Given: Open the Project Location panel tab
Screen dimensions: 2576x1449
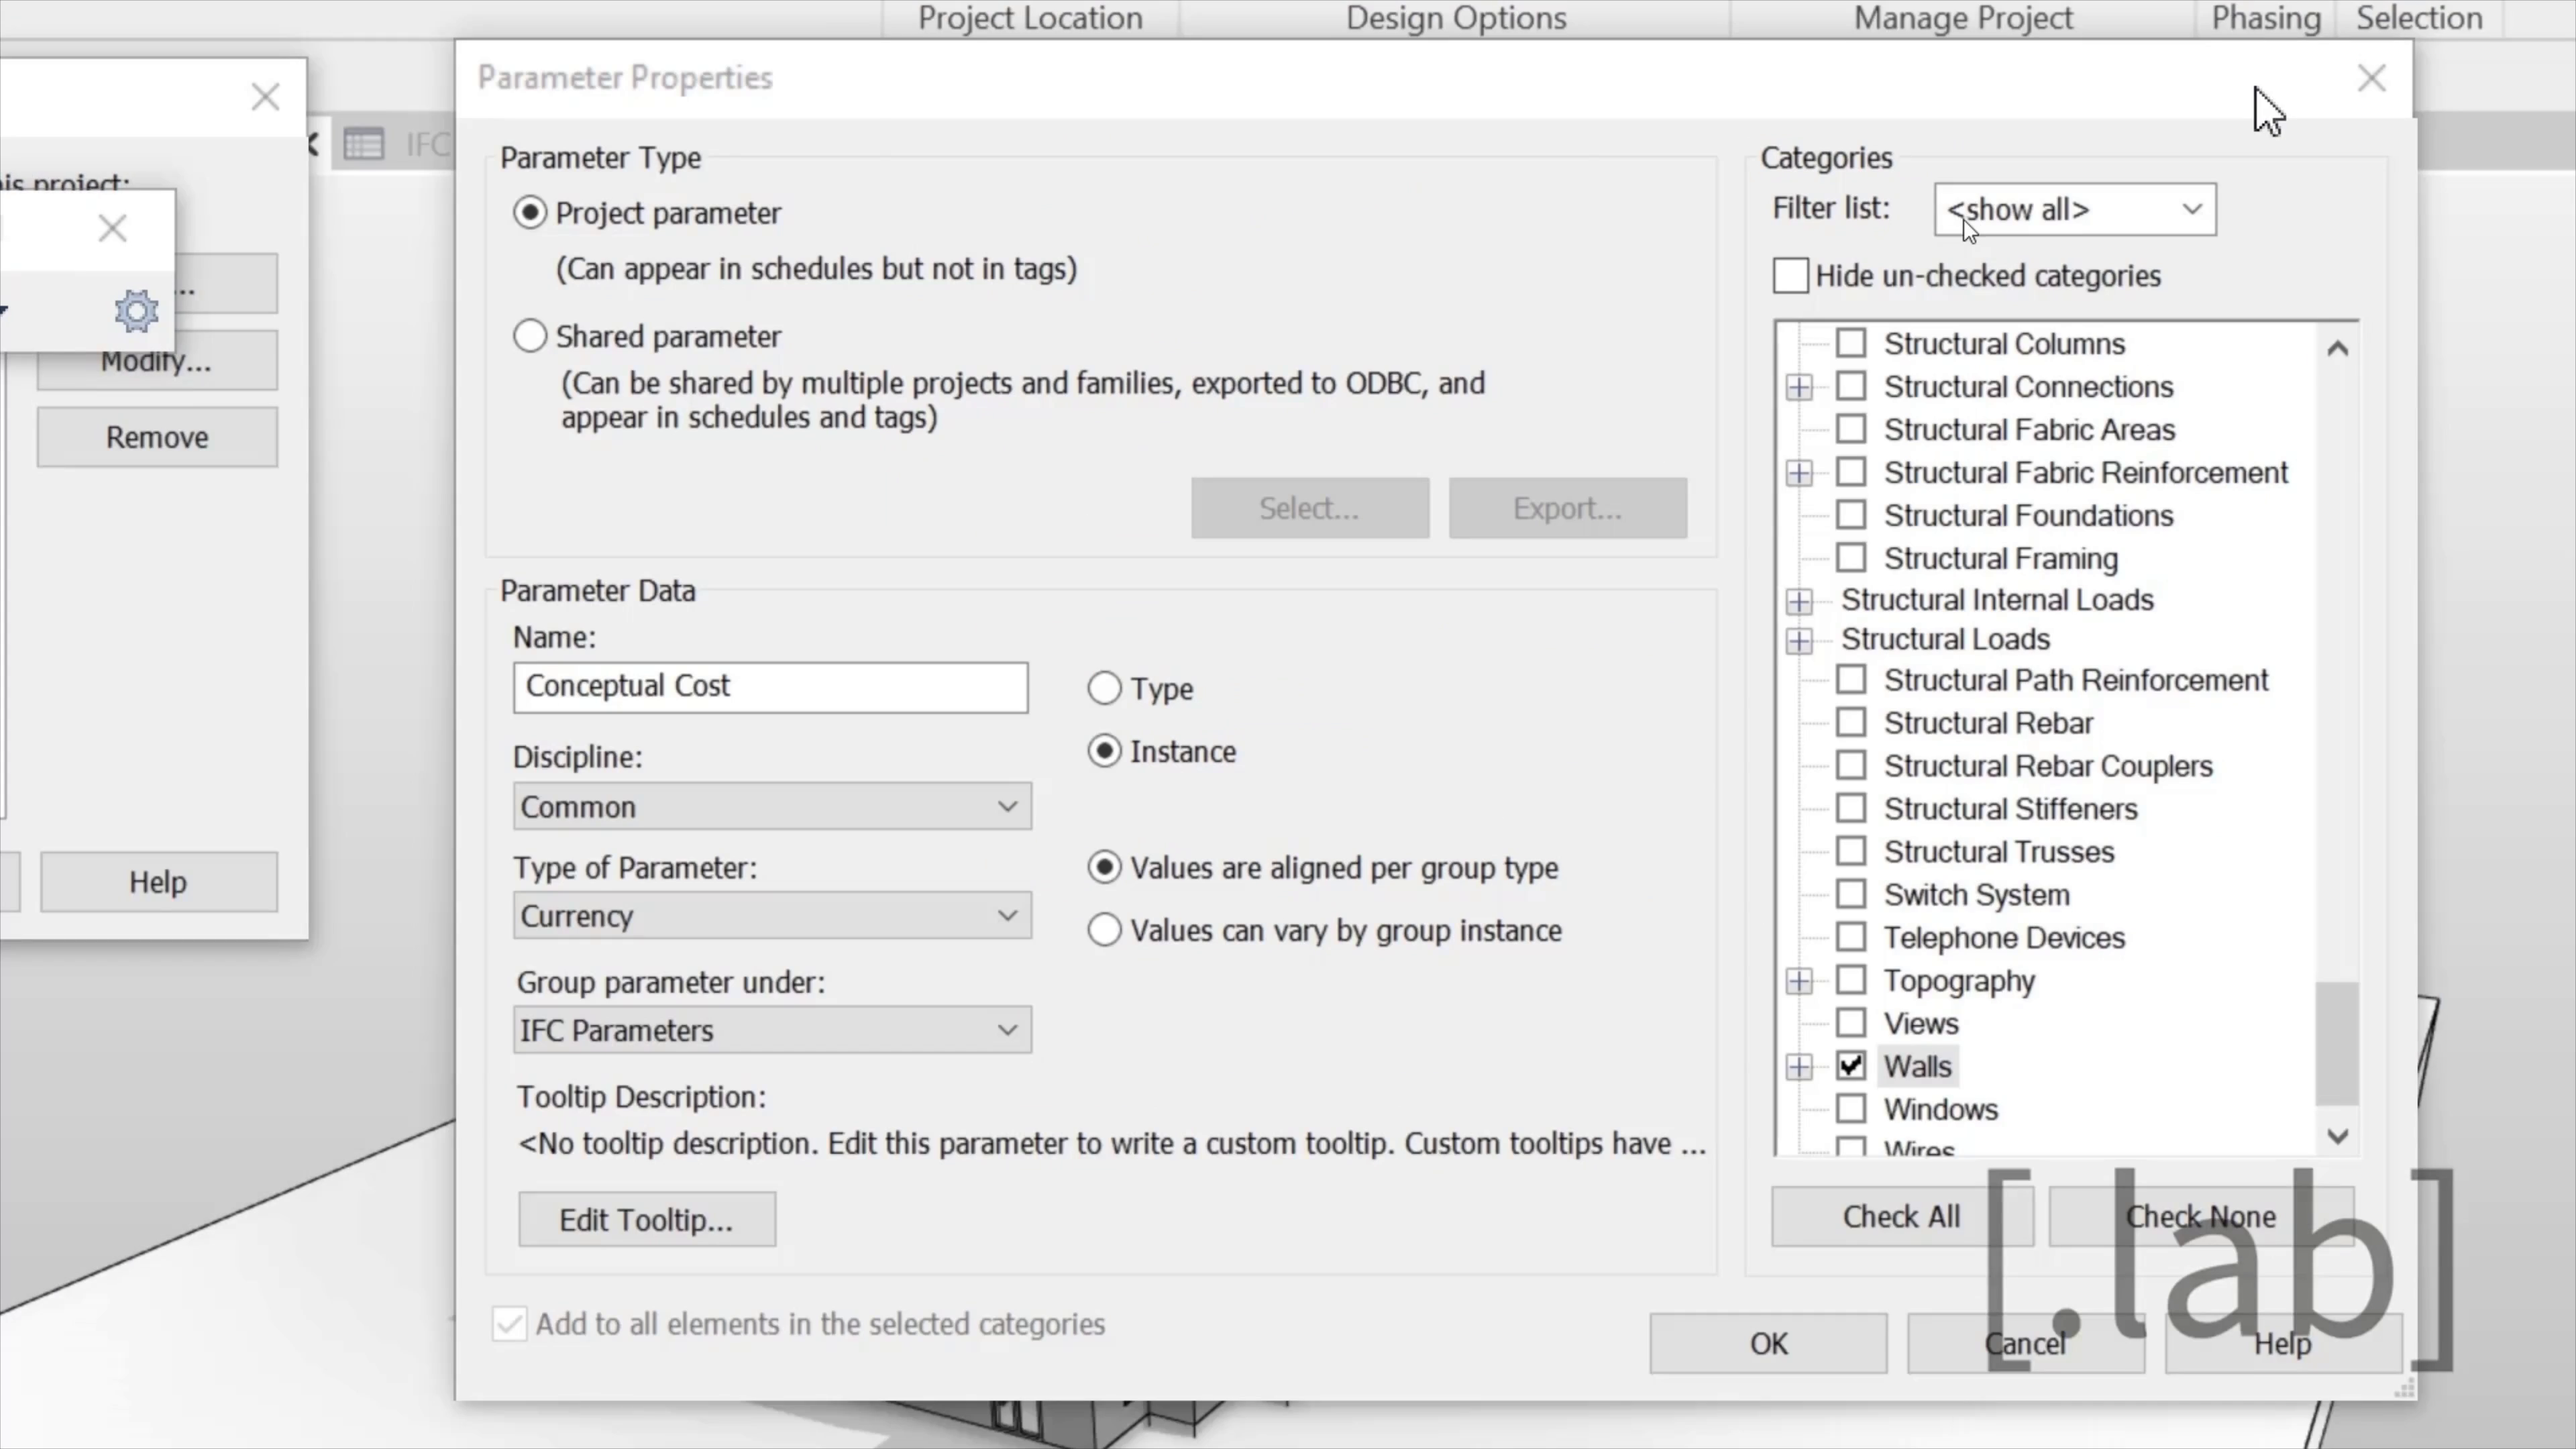Looking at the screenshot, I should (x=1030, y=18).
